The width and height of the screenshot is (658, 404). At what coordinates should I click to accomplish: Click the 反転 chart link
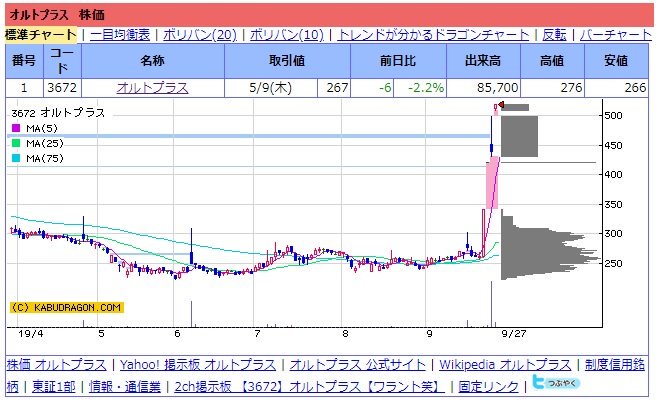coord(554,35)
